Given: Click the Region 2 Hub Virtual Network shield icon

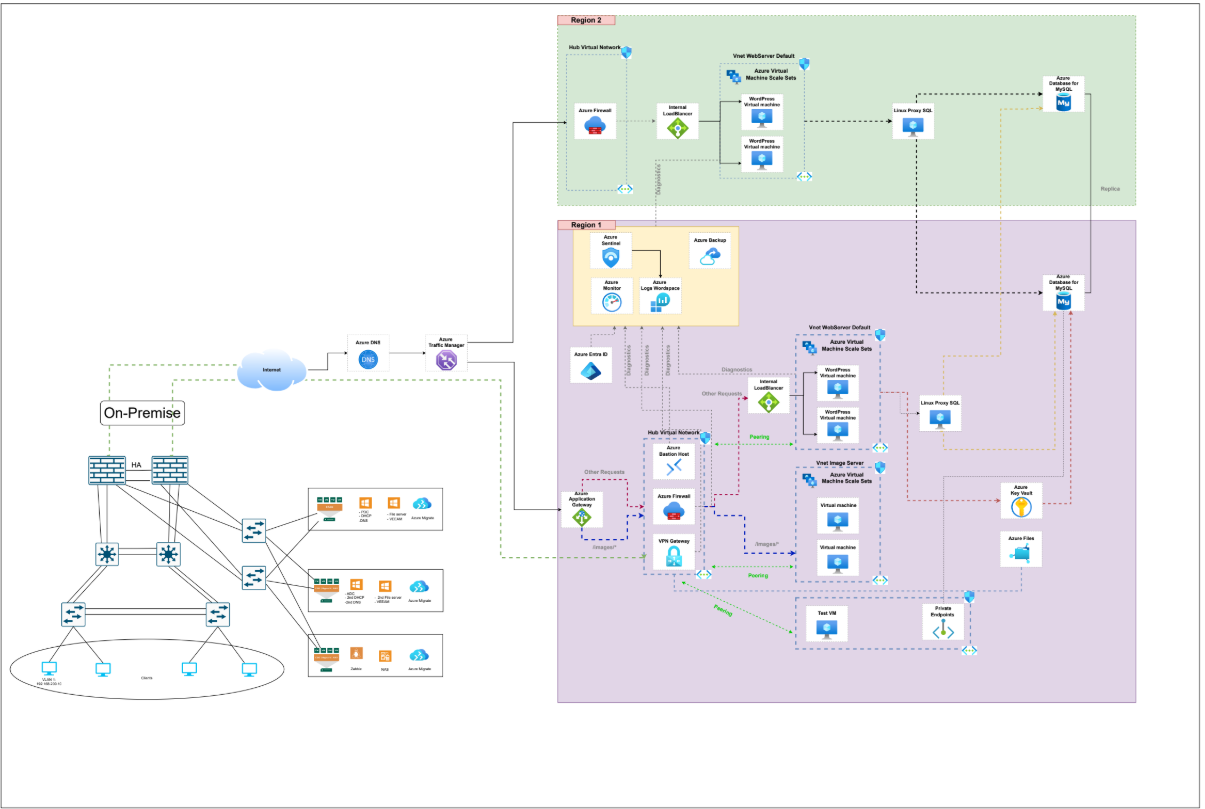Looking at the screenshot, I should tap(626, 51).
